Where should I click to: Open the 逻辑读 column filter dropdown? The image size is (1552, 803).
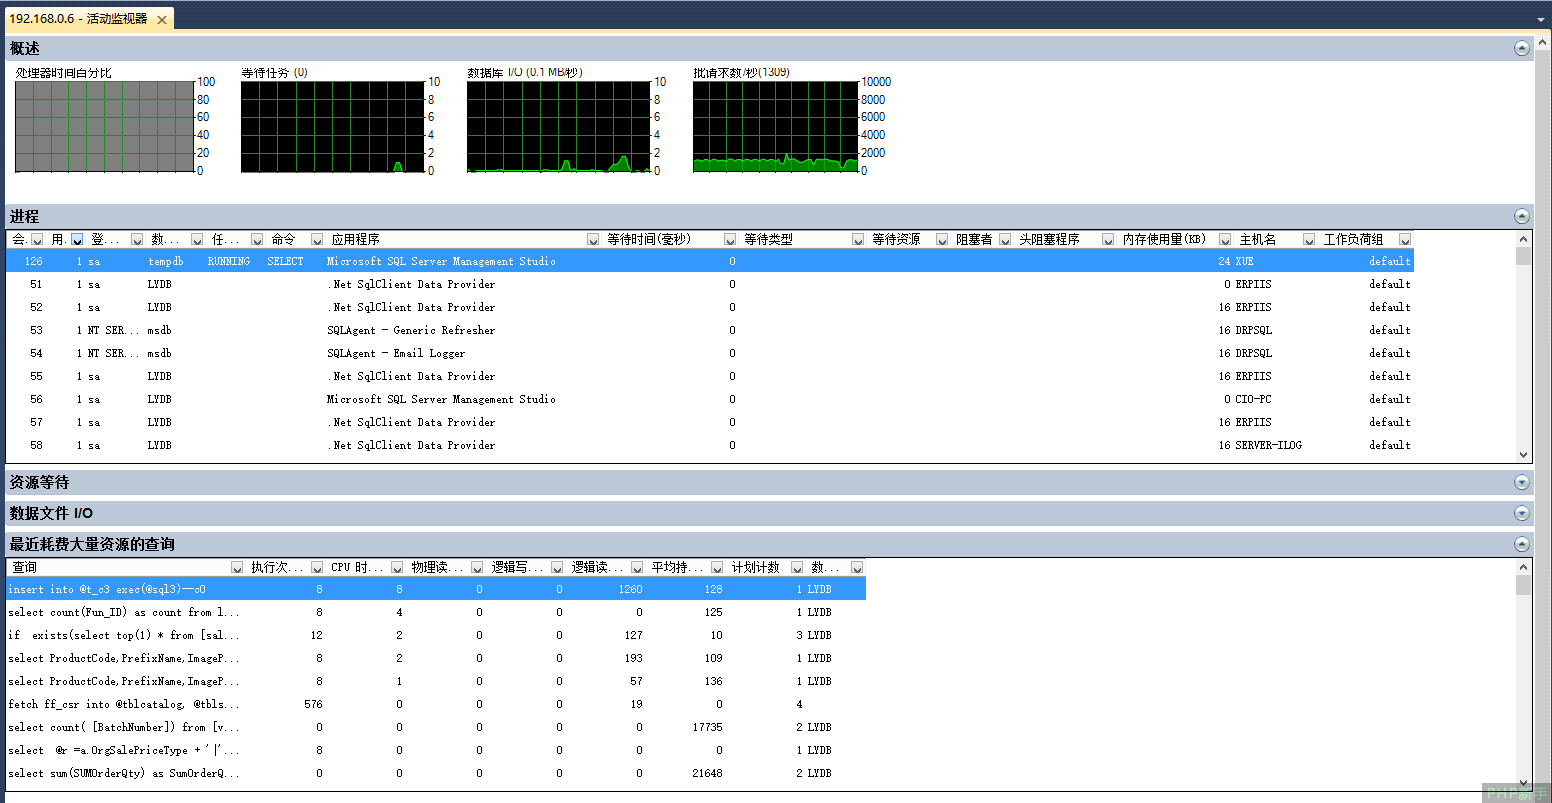coord(637,568)
